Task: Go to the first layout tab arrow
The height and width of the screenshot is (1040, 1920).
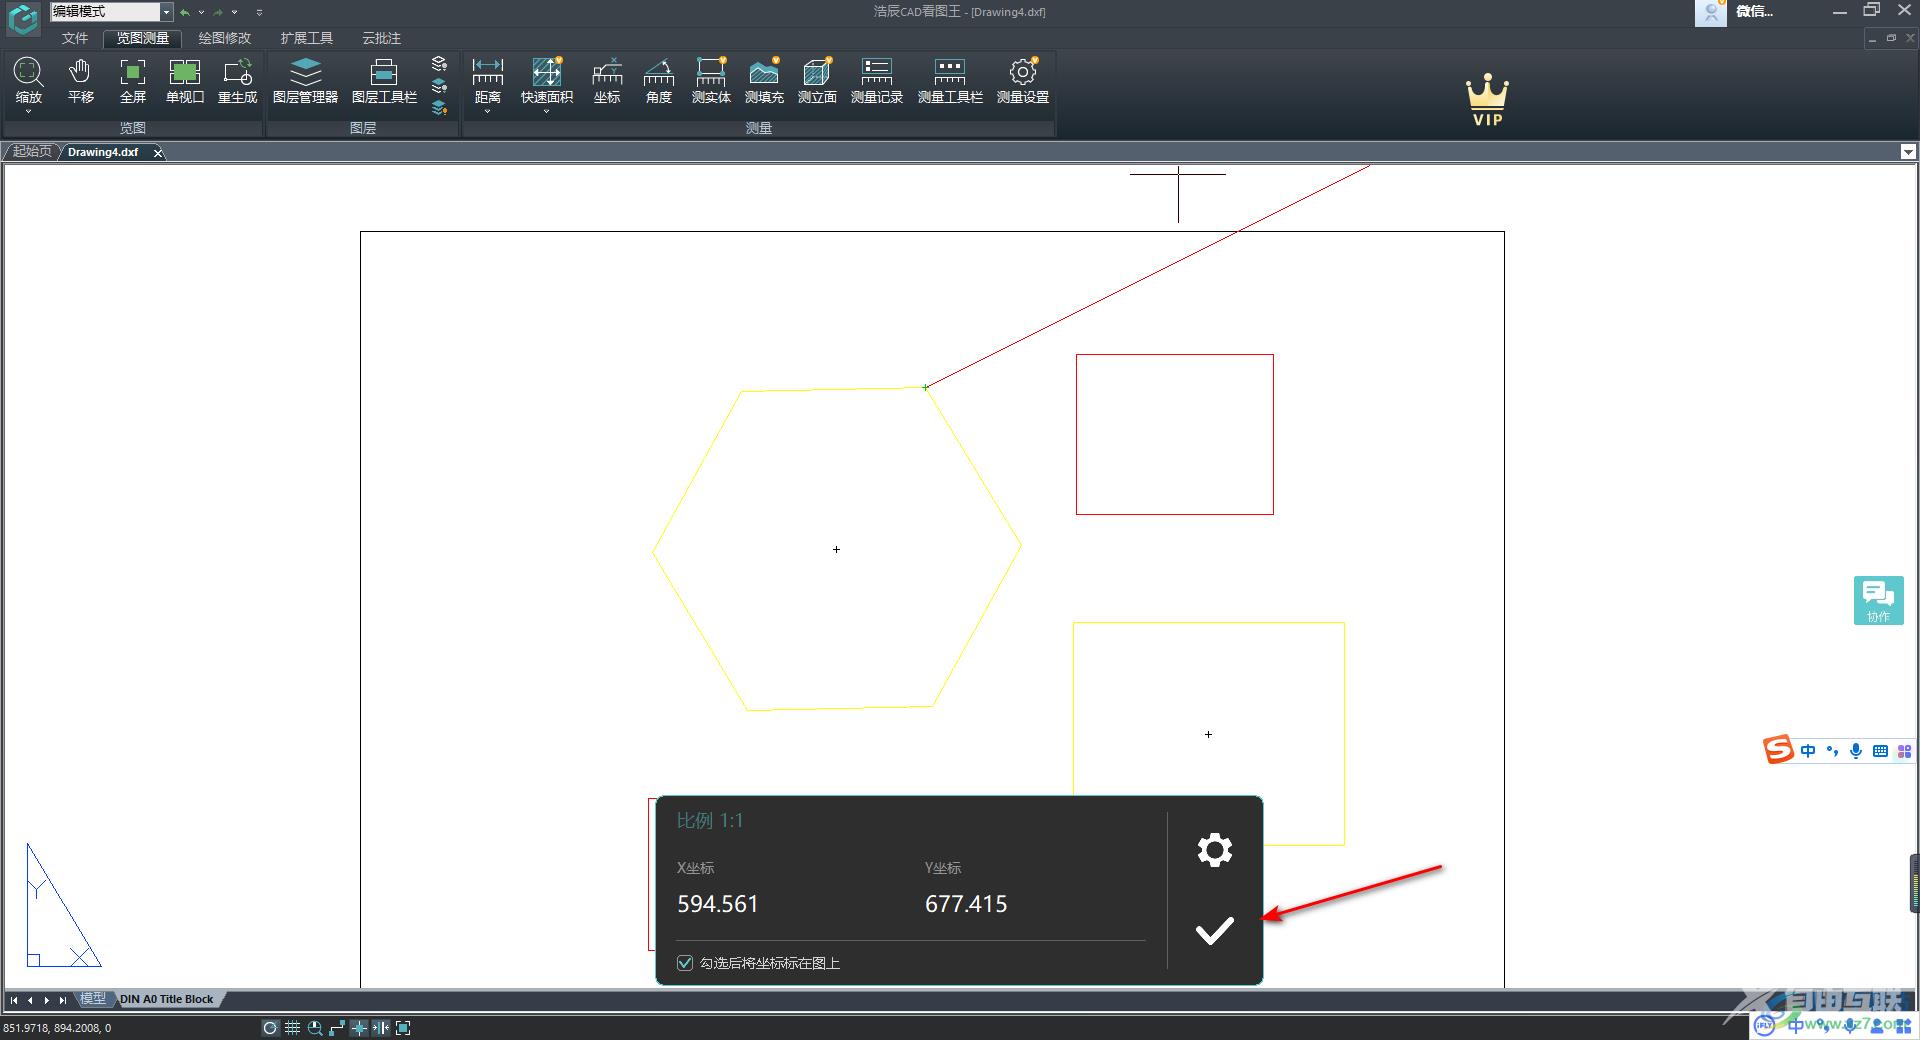Action: [x=14, y=1000]
